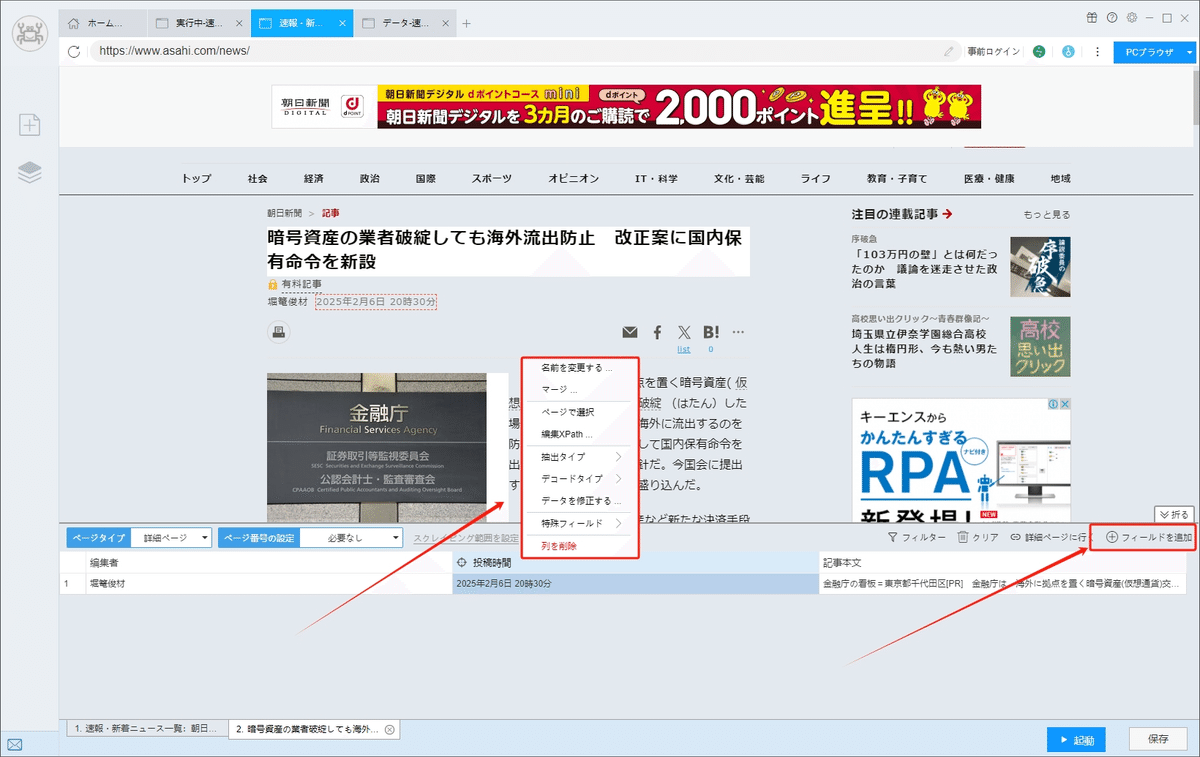The image size is (1200, 757).
Task: Choose ページで選択 from context menu
Action: point(580,412)
